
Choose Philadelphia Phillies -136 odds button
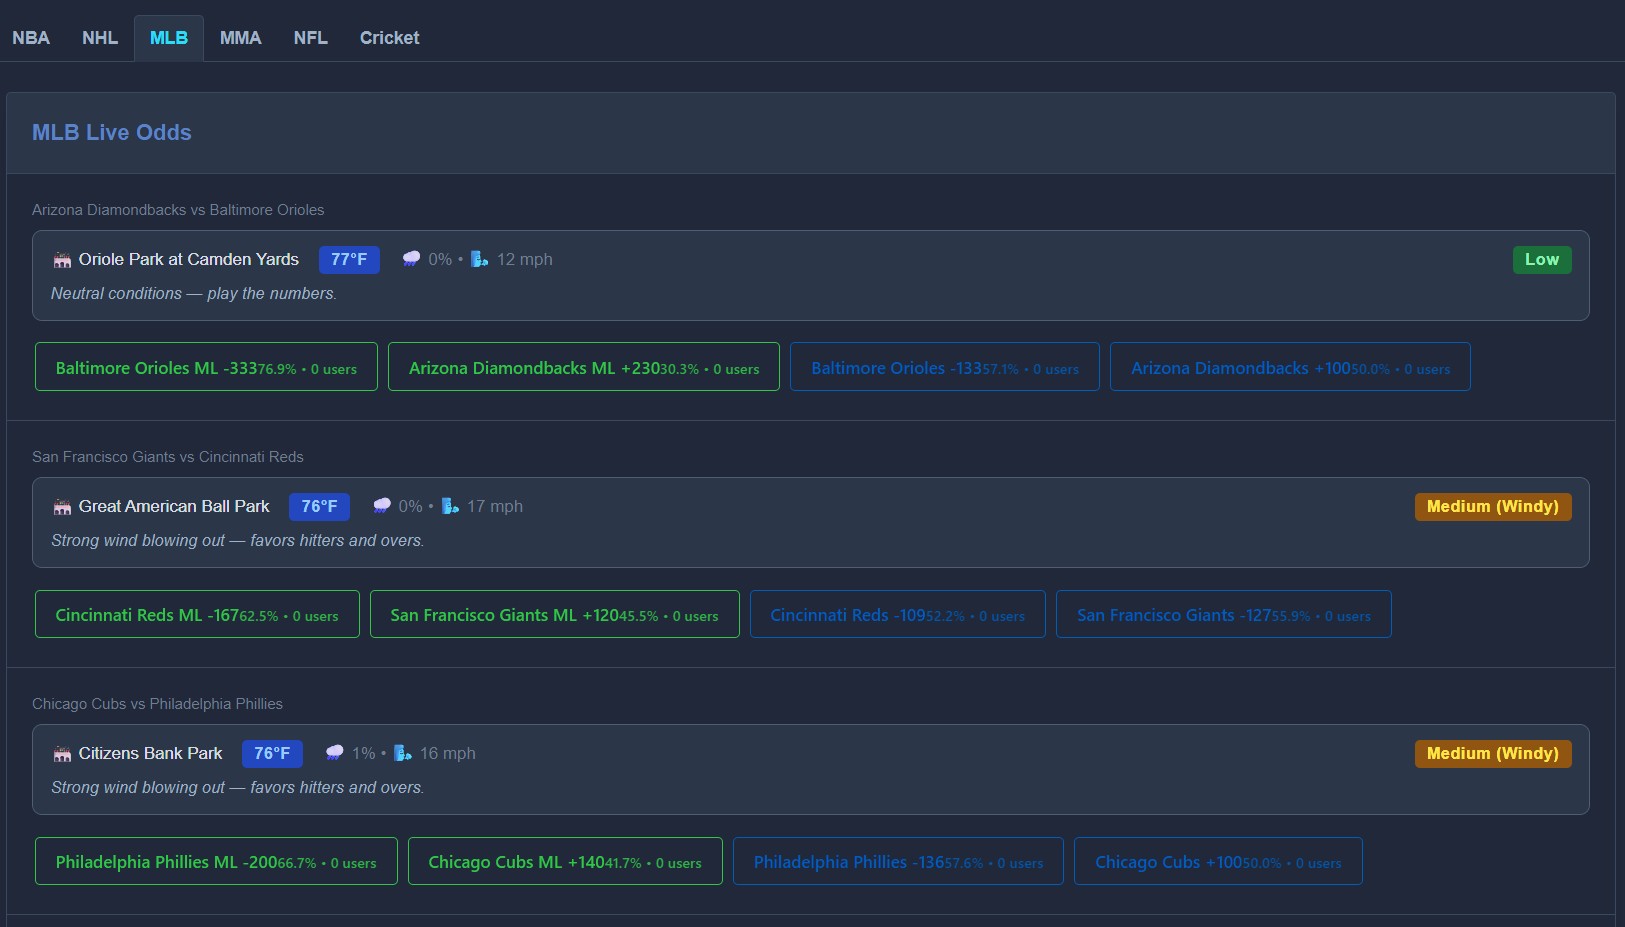[x=898, y=861]
